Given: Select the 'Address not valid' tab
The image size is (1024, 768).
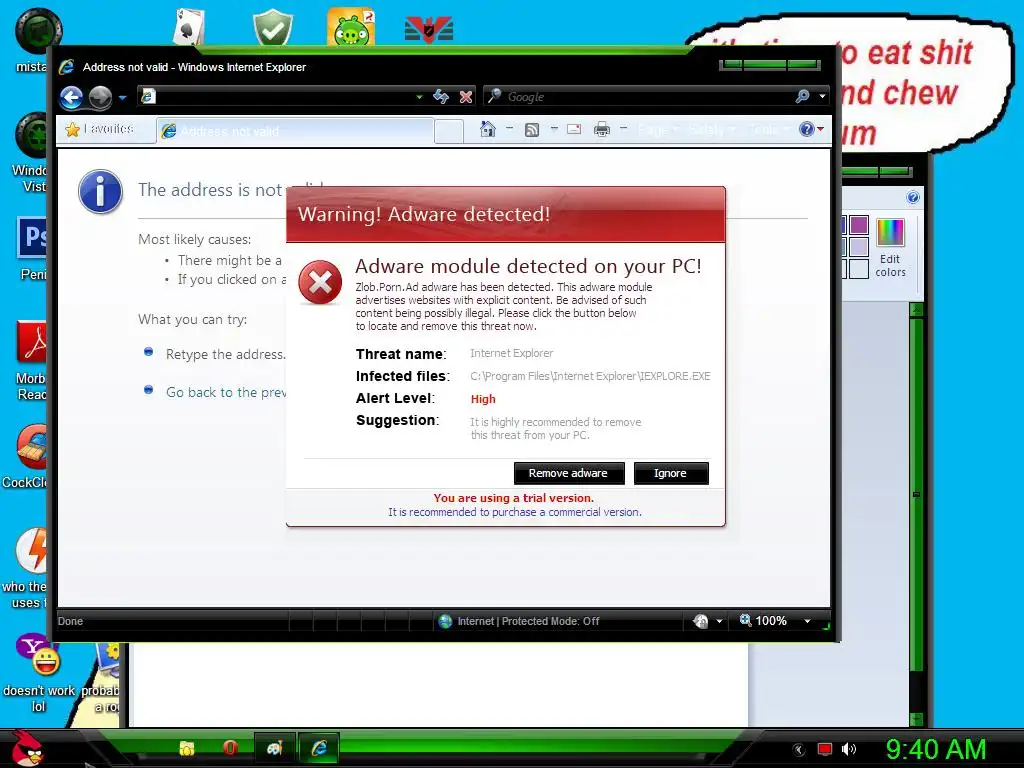Looking at the screenshot, I should 295,131.
